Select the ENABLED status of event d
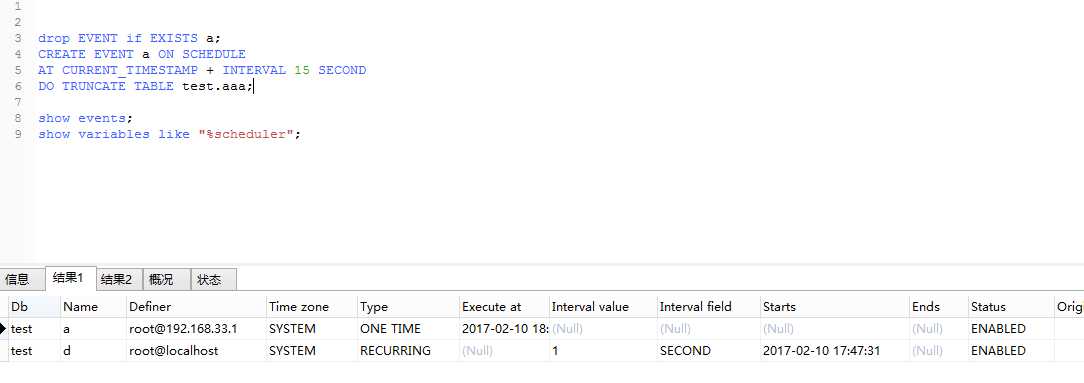Screen dimensions: 1084x383 (1011, 351)
